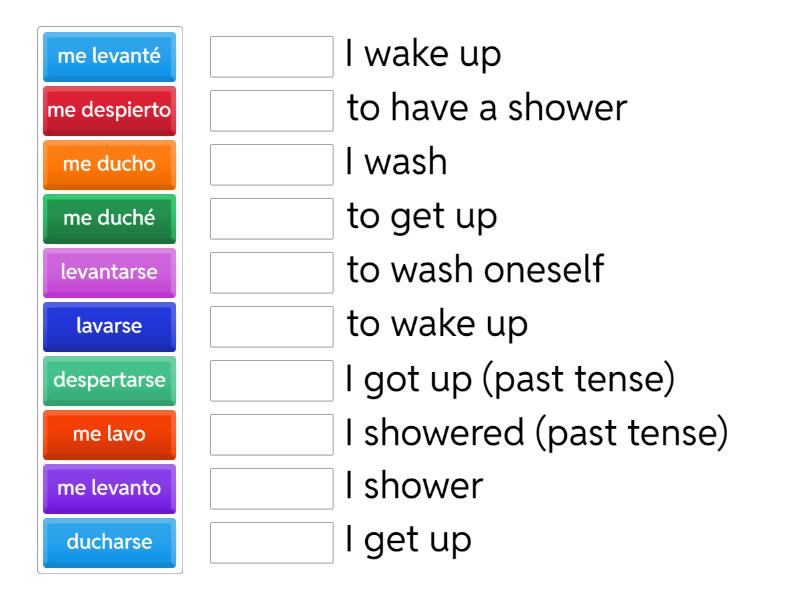
Task: Choose the "me duché" green tile
Action: 108,219
